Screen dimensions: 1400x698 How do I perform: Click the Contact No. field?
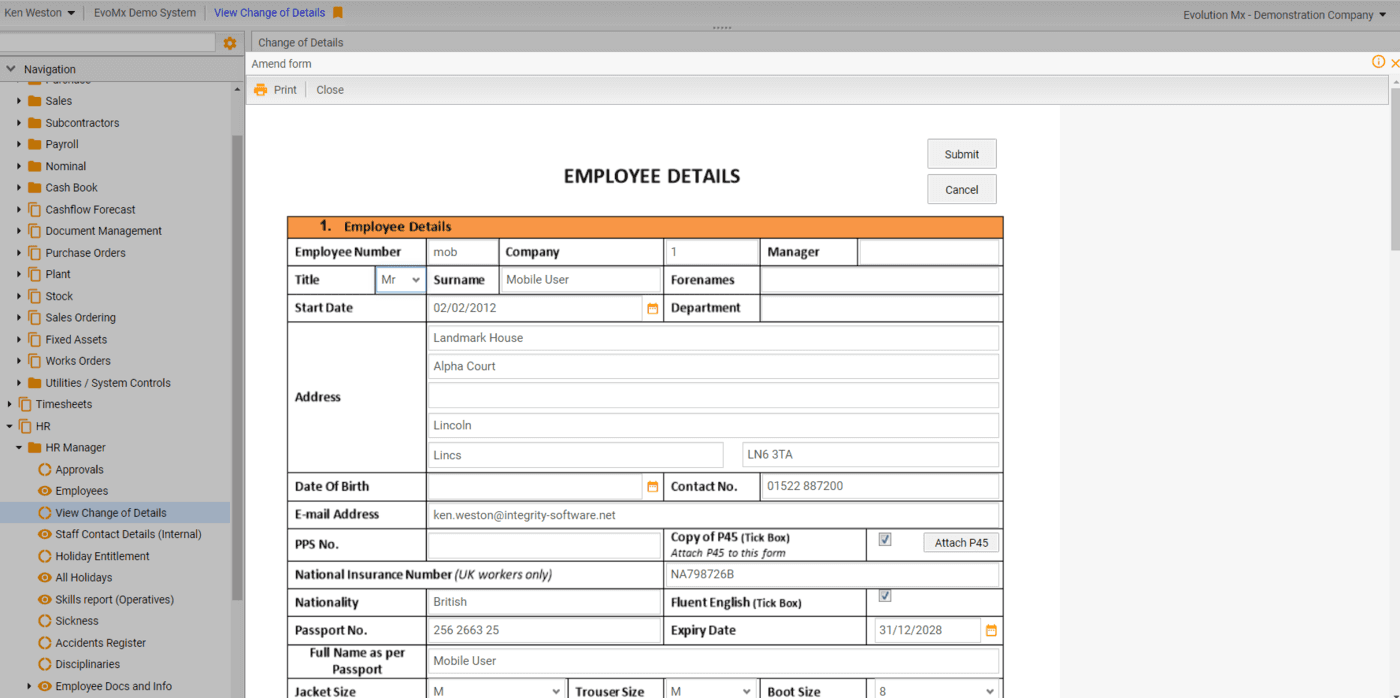[880, 486]
